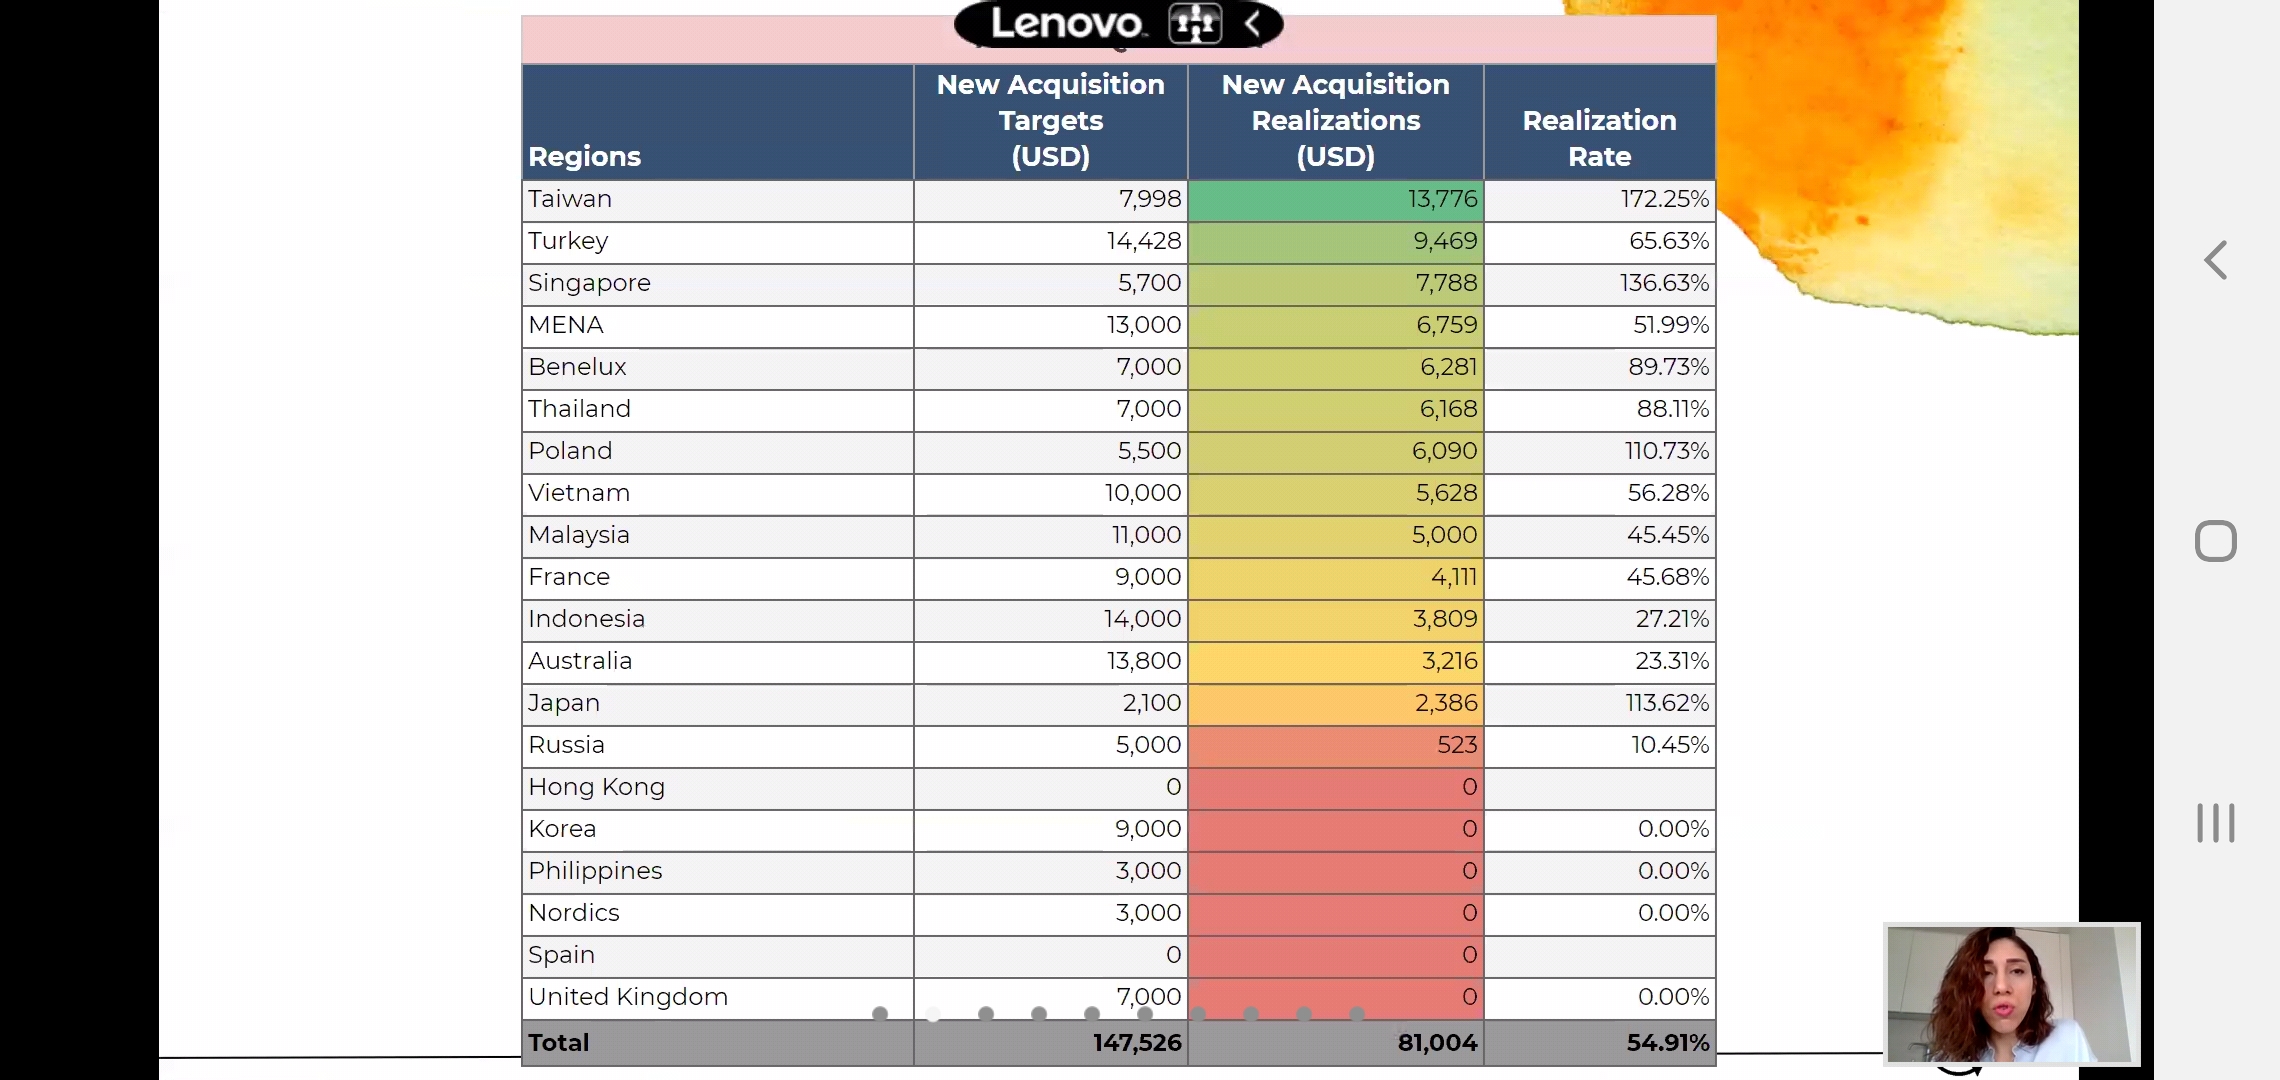The height and width of the screenshot is (1080, 2280).
Task: Select Taiwan's green 13,776 realization cell
Action: point(1335,199)
